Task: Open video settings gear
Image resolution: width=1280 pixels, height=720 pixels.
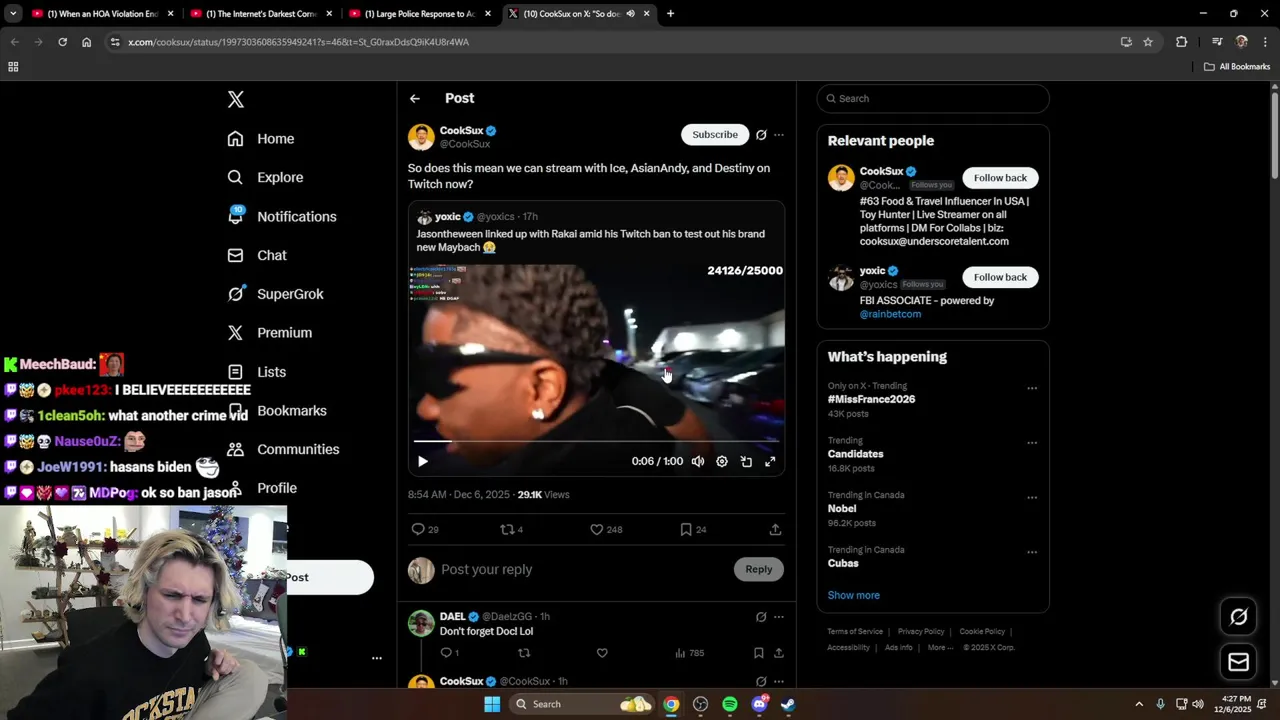Action: point(722,461)
